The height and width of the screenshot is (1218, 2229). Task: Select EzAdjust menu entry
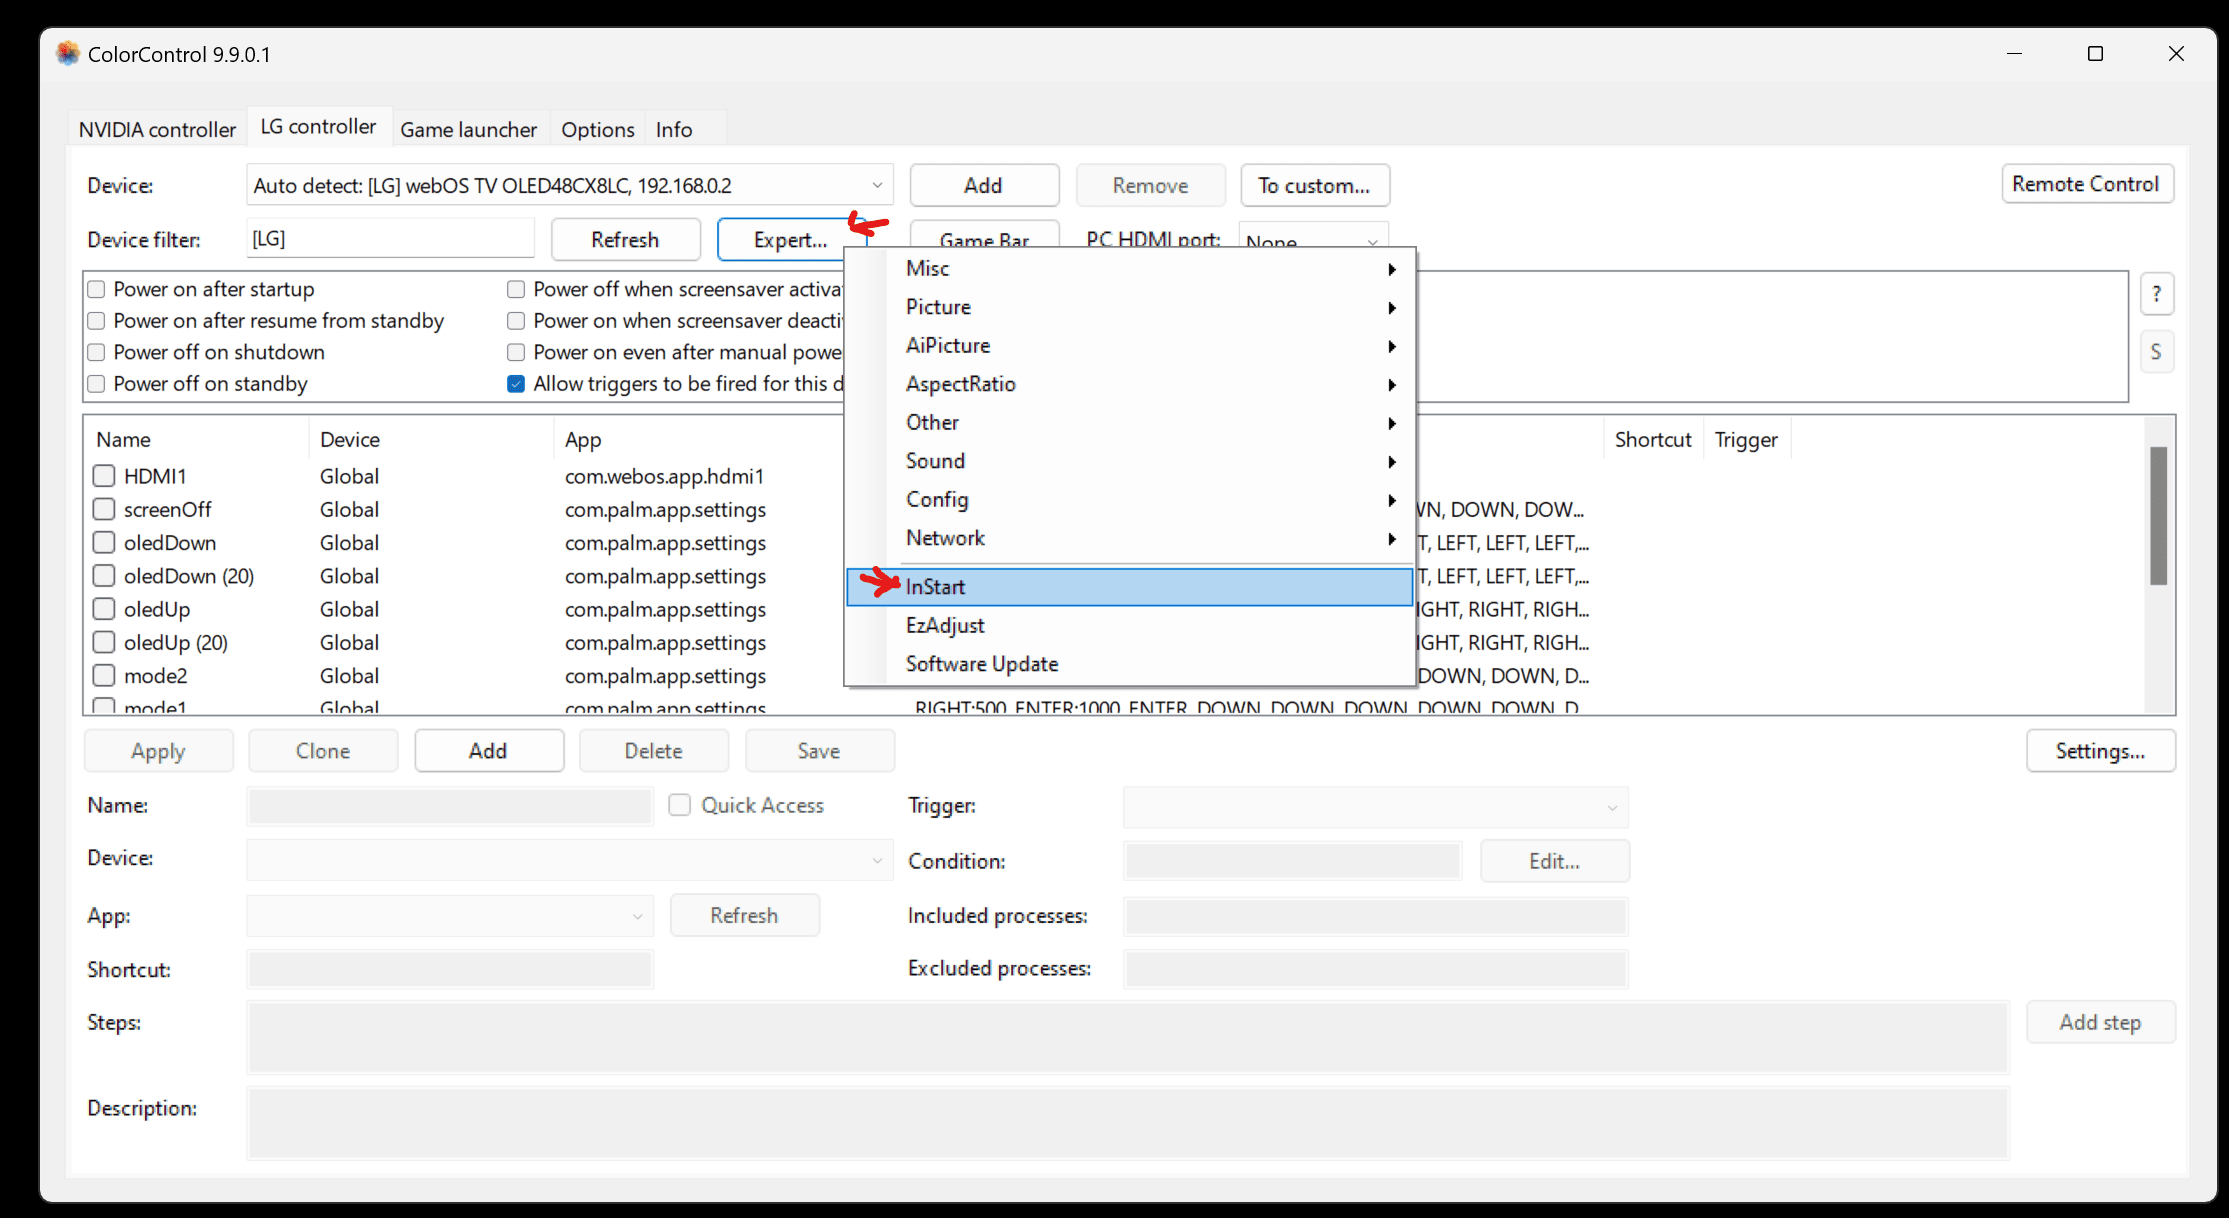(x=1130, y=625)
